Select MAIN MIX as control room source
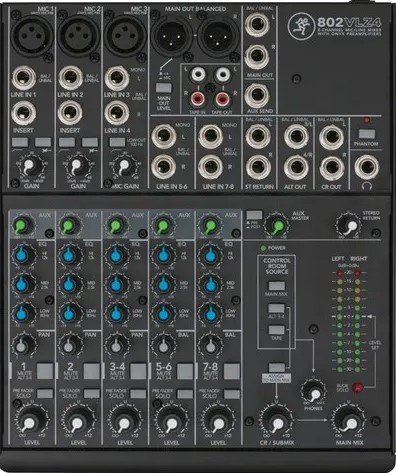The width and height of the screenshot is (396, 473). [x=277, y=286]
